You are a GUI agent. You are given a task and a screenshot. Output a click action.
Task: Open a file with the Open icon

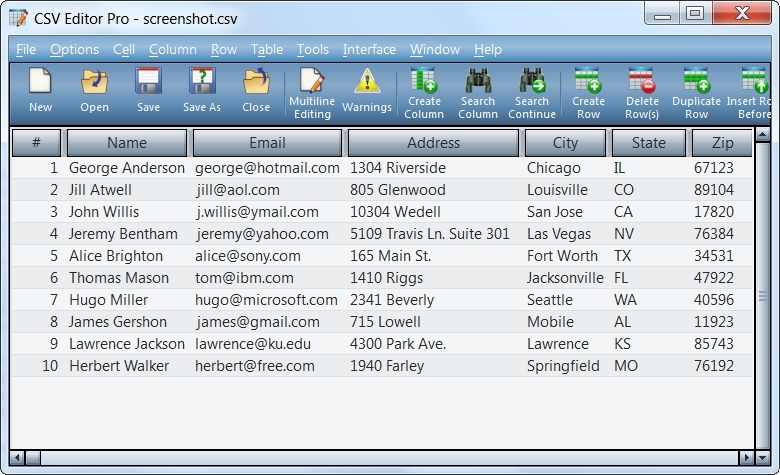click(95, 91)
